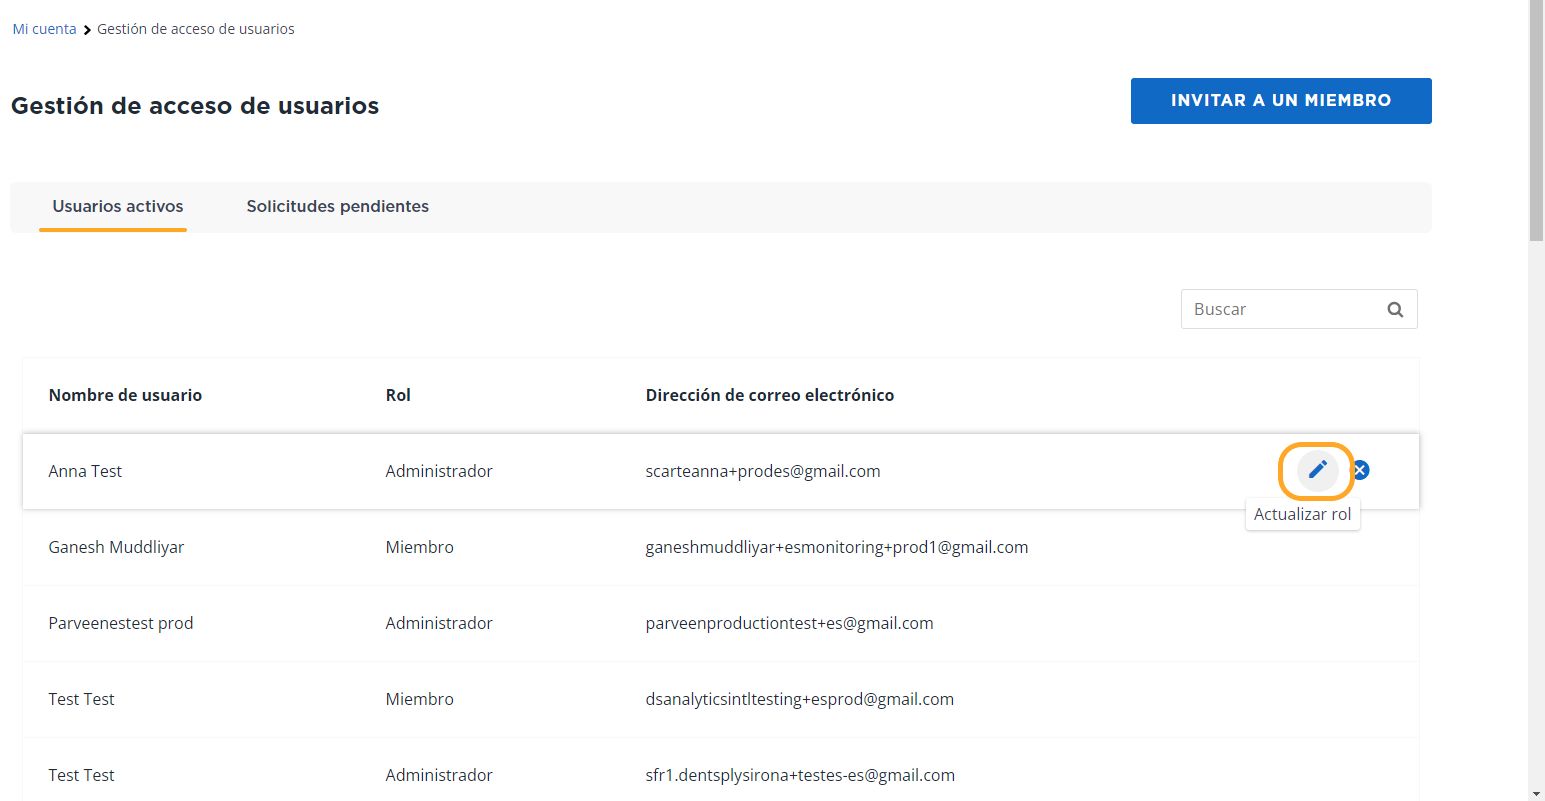This screenshot has height=801, width=1545.
Task: Click the Administrador role of Anna Test
Action: click(x=439, y=471)
